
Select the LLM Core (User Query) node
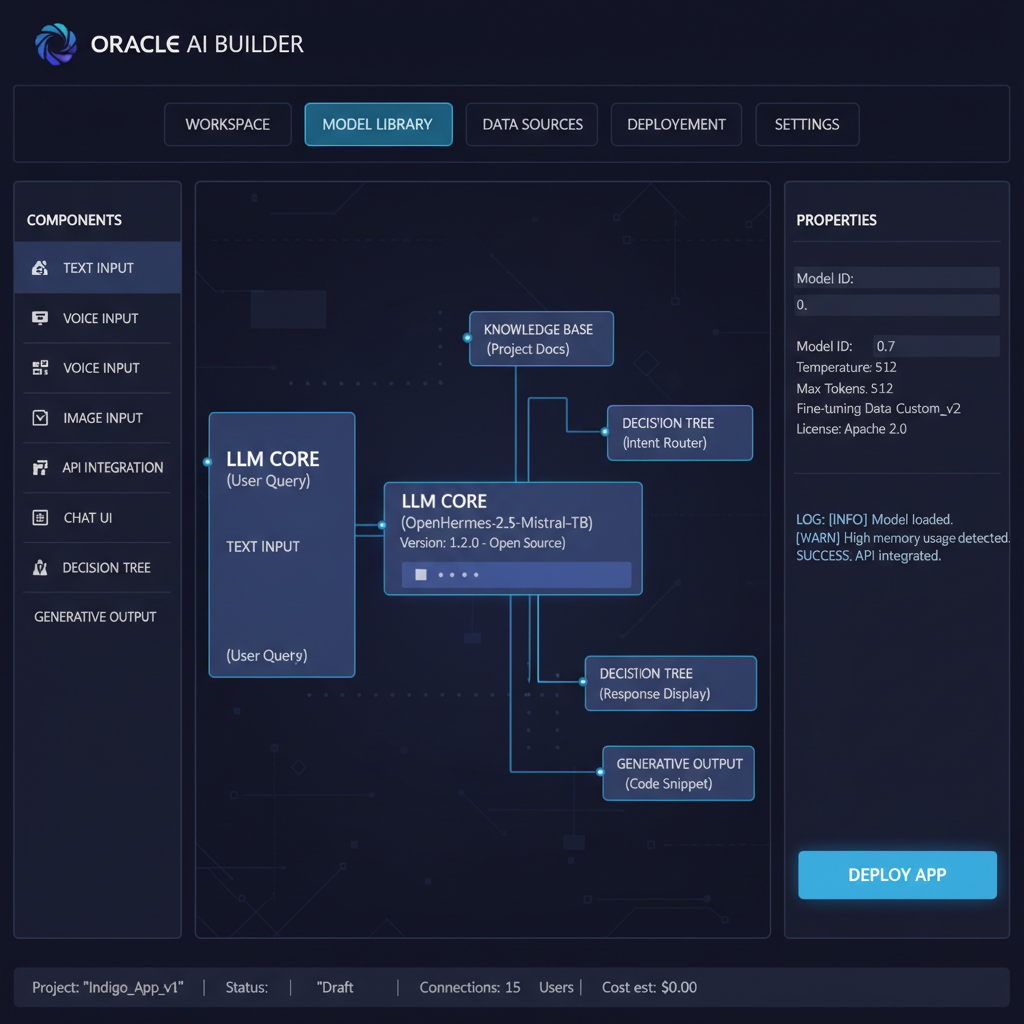tap(281, 545)
